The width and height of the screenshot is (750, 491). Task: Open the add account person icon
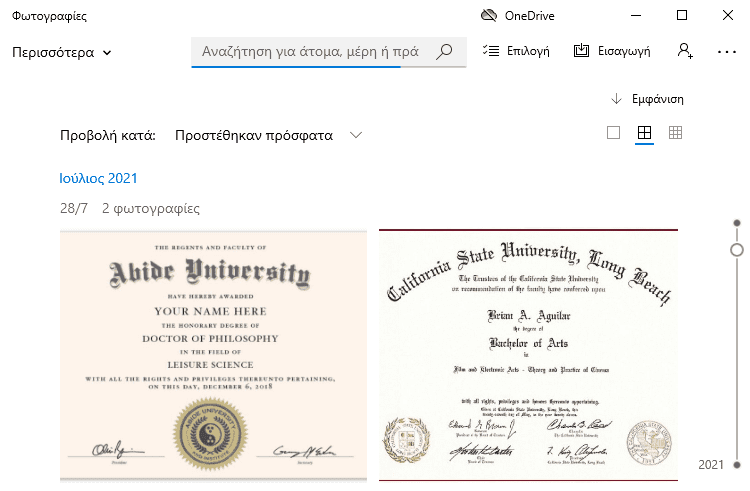pos(685,51)
